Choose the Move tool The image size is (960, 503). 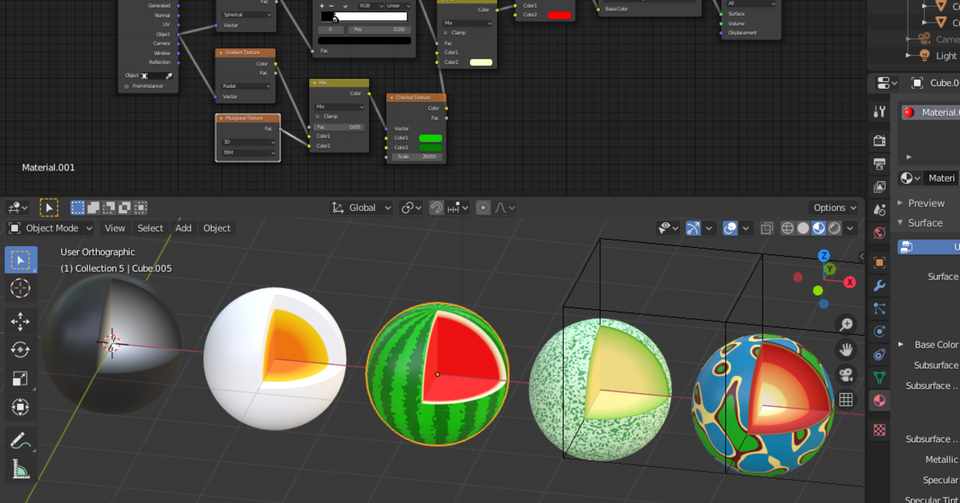[20, 322]
